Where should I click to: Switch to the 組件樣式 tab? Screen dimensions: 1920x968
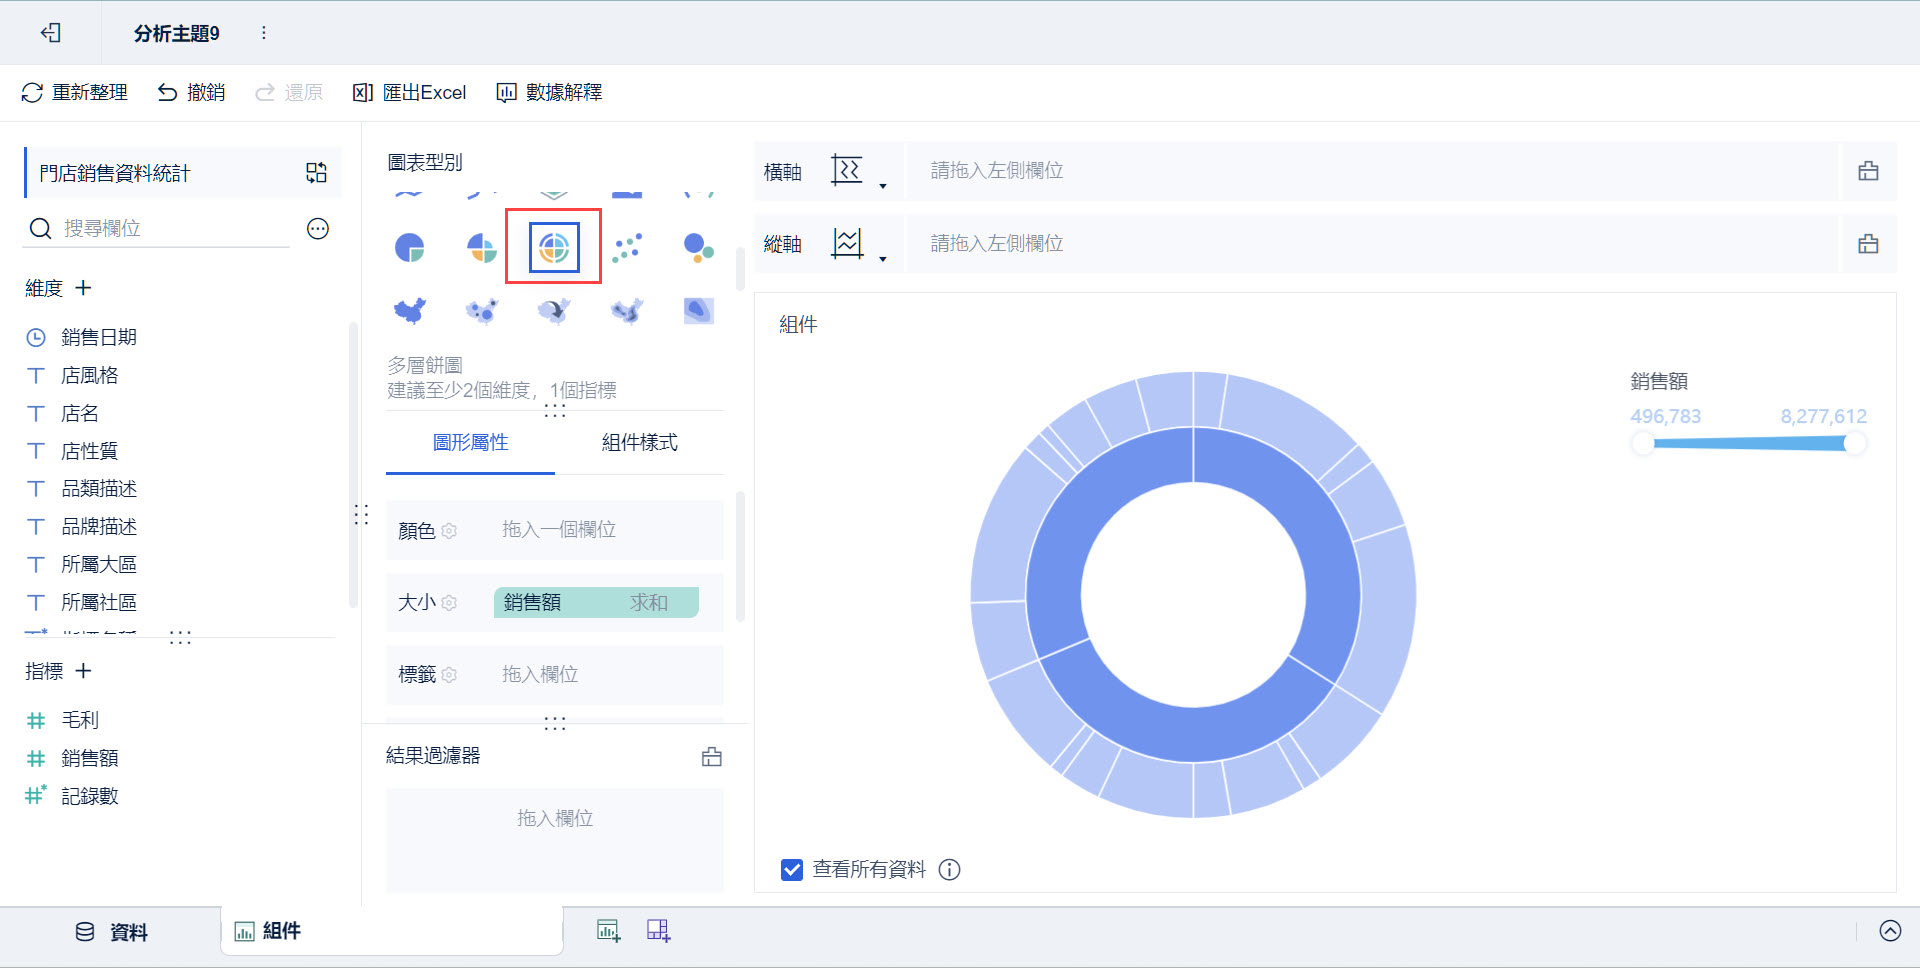[x=640, y=443]
